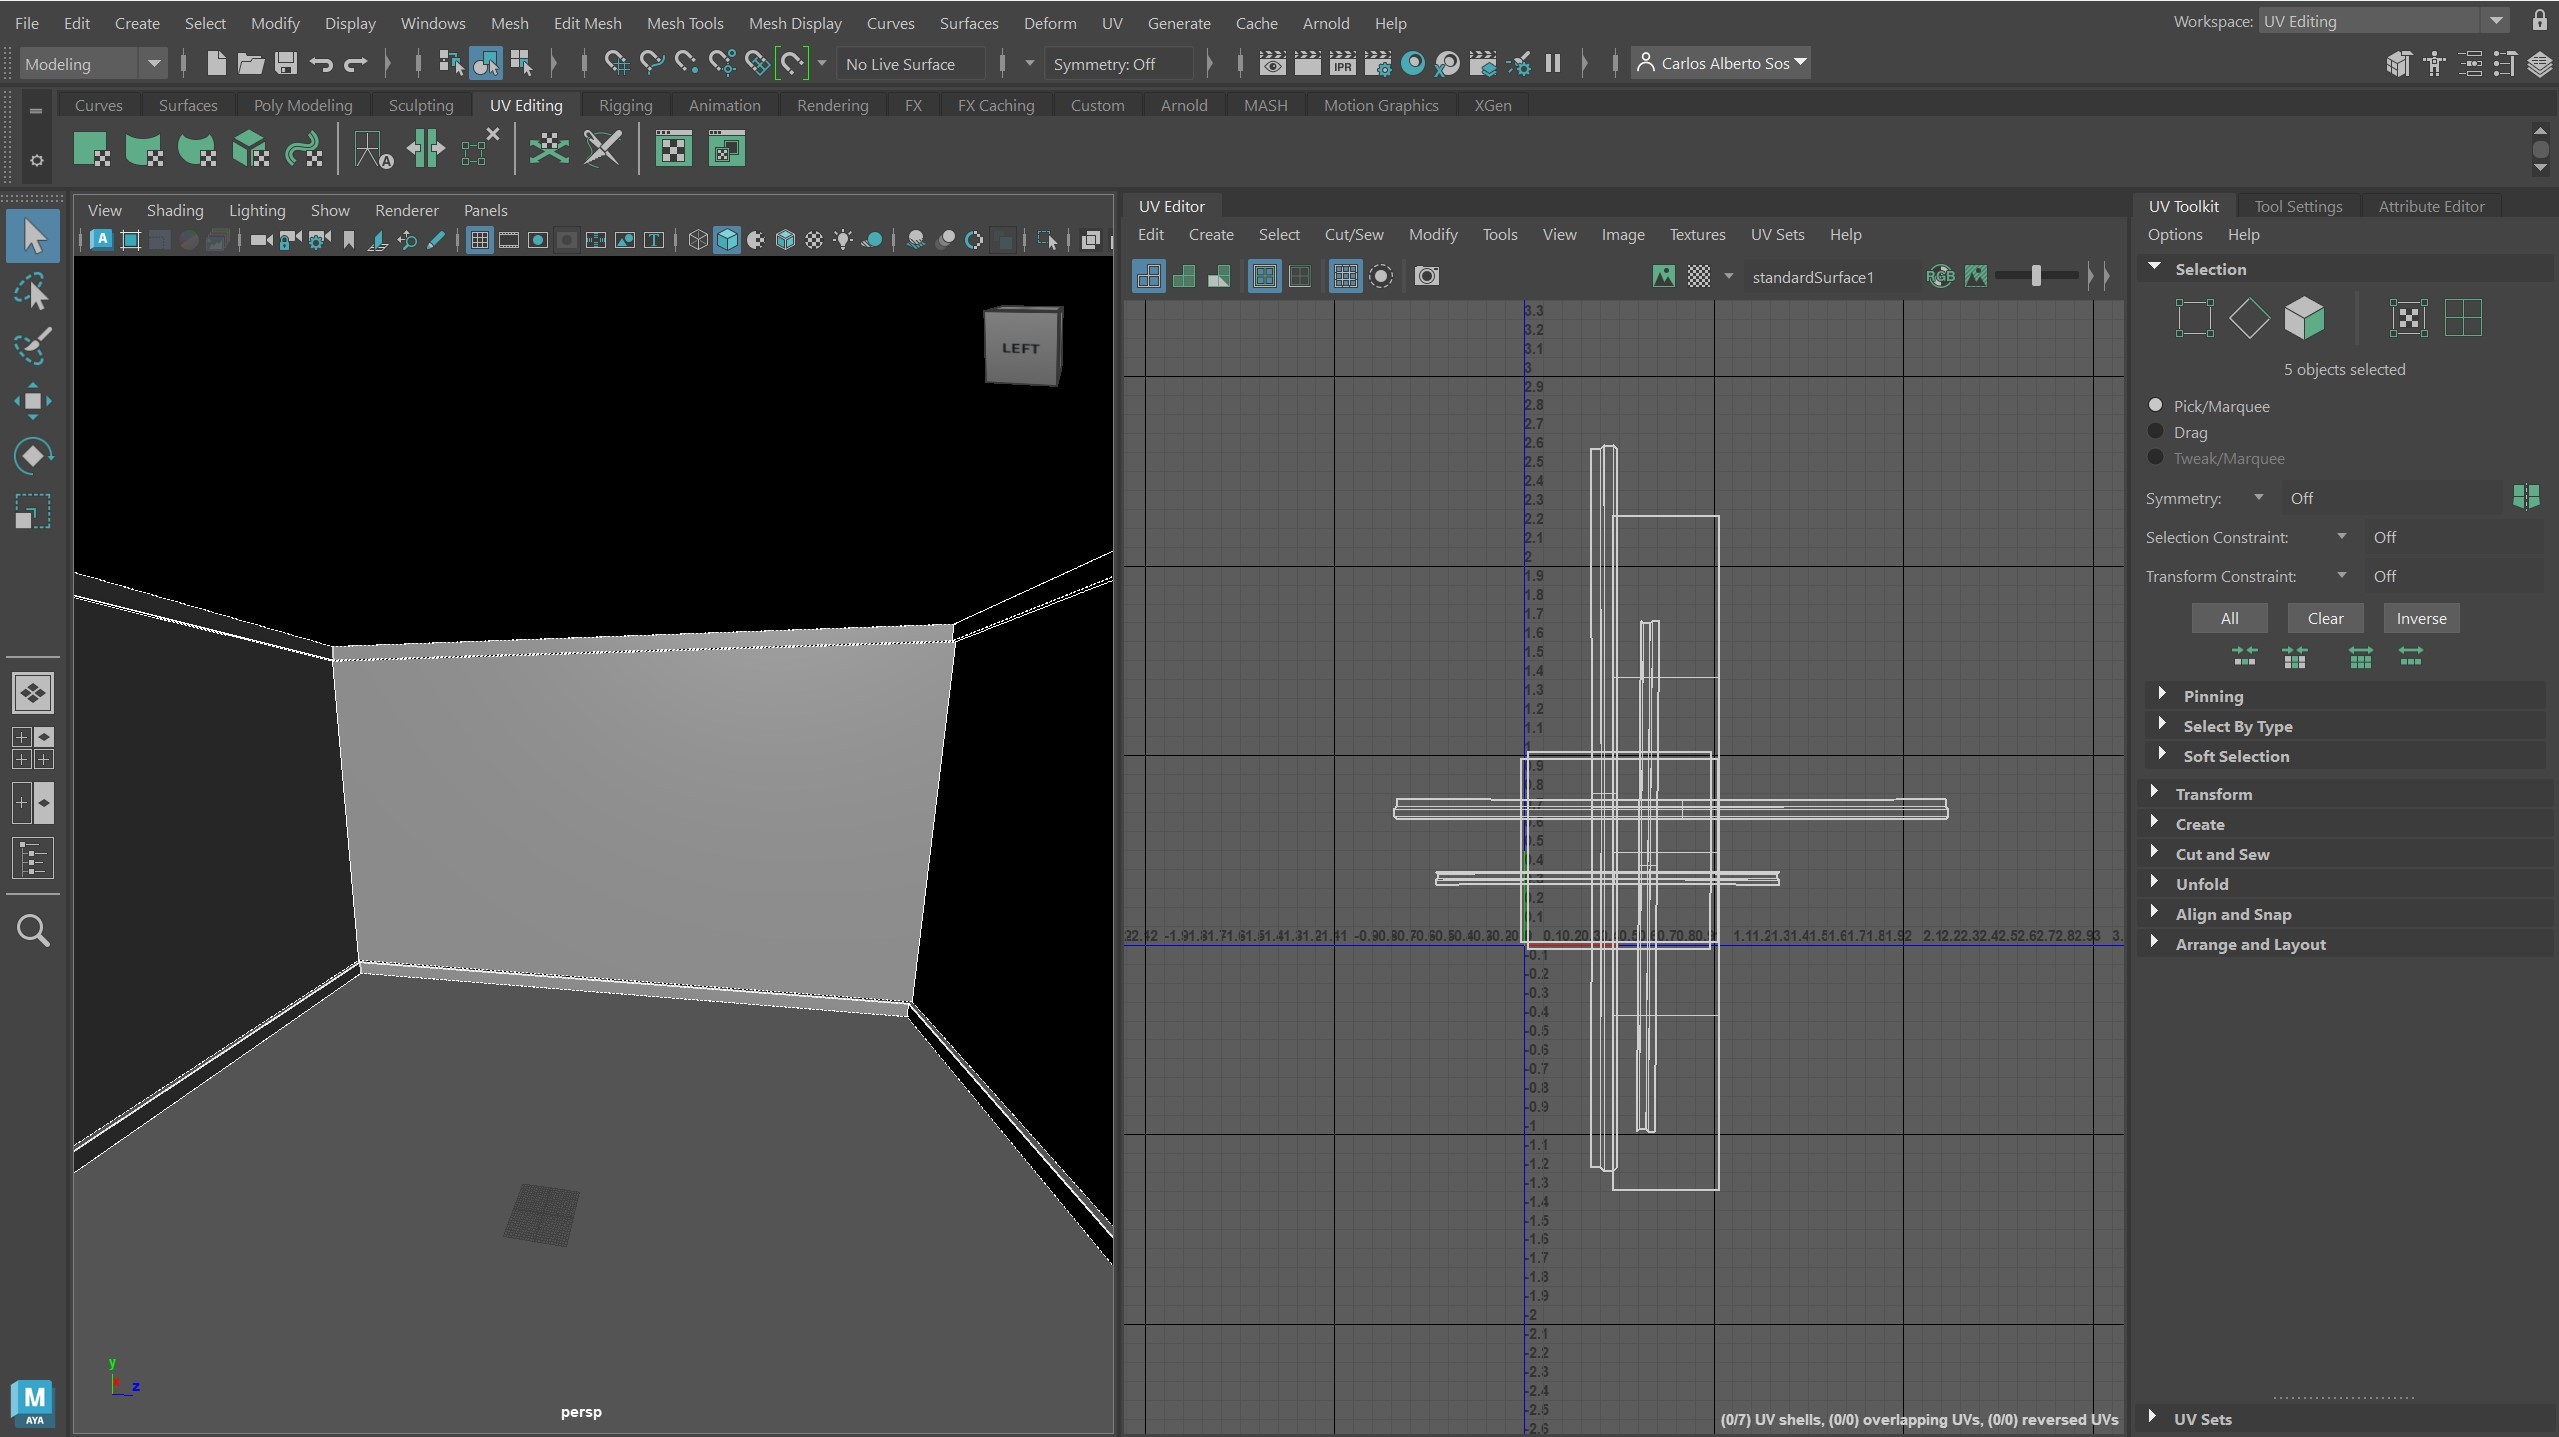Click the Planar mapping shelf icon
This screenshot has width=2559, height=1437.
click(x=92, y=150)
